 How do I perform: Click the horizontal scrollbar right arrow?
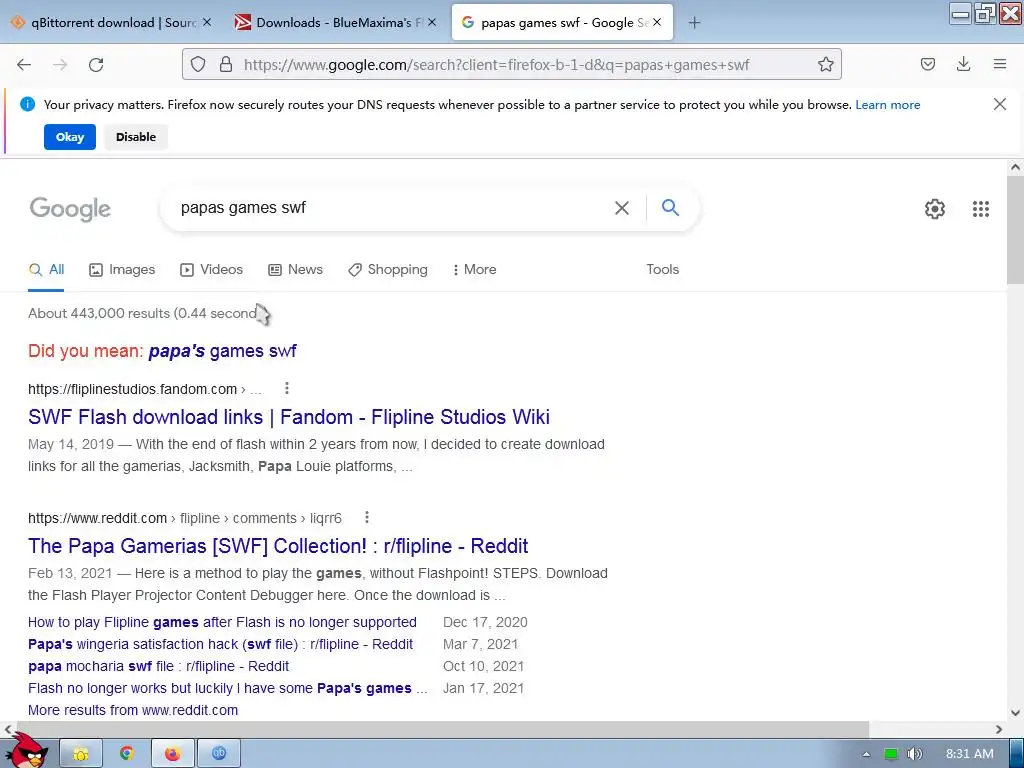click(999, 729)
